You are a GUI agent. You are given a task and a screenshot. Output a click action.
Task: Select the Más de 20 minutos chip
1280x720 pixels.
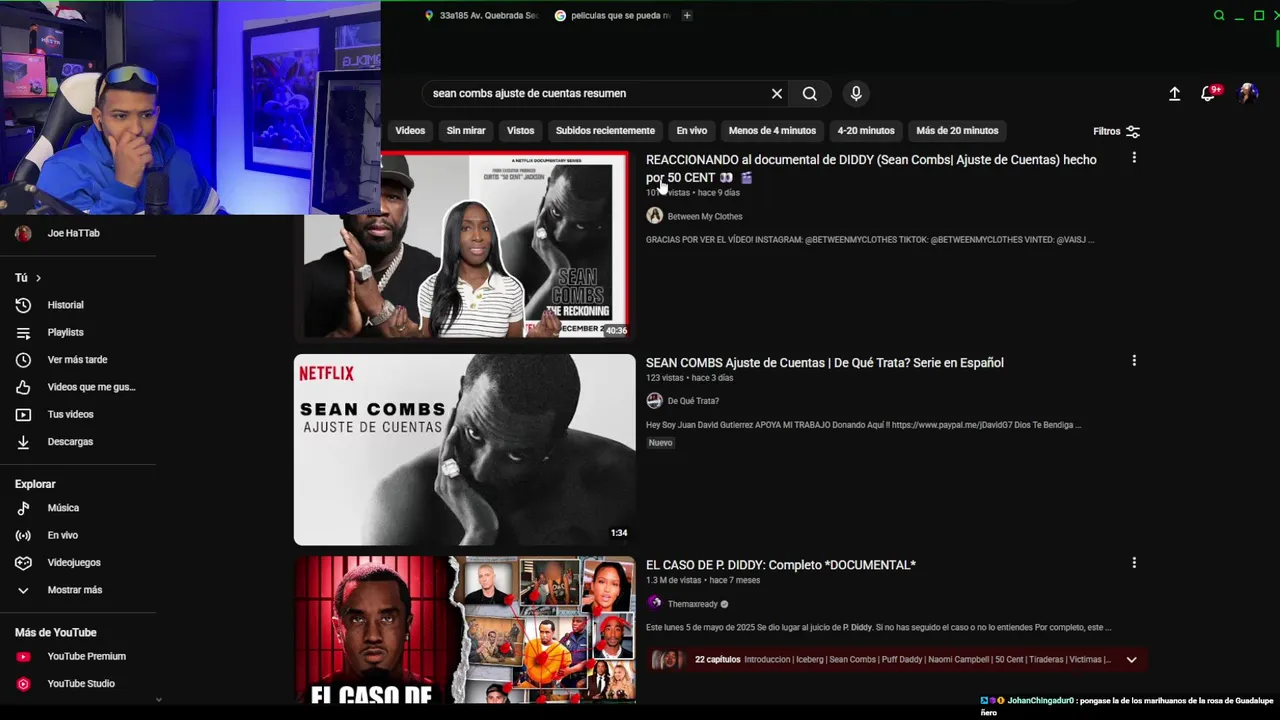point(957,130)
